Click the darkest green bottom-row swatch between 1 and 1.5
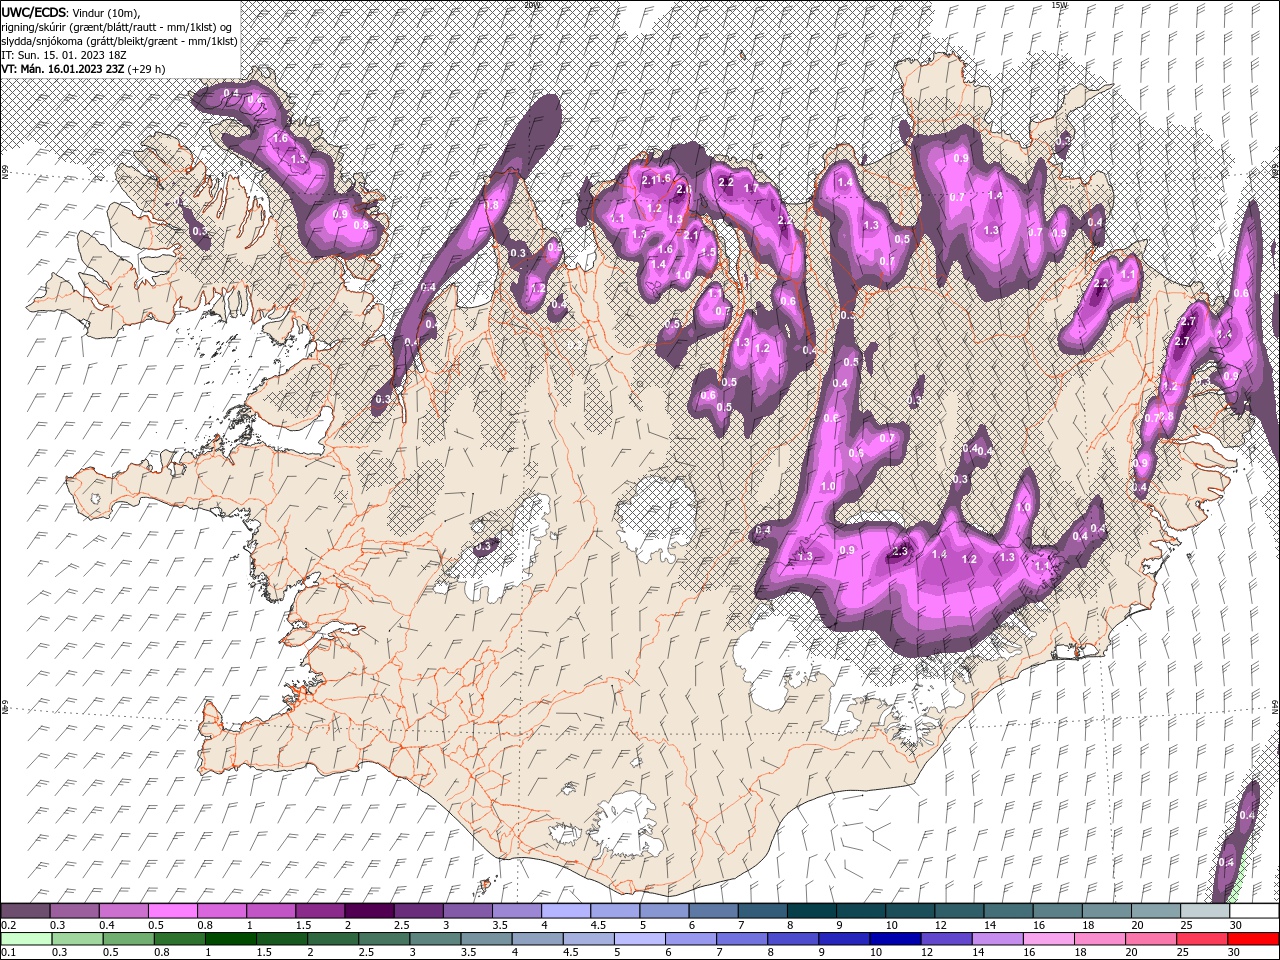1280x960 pixels. (230, 939)
